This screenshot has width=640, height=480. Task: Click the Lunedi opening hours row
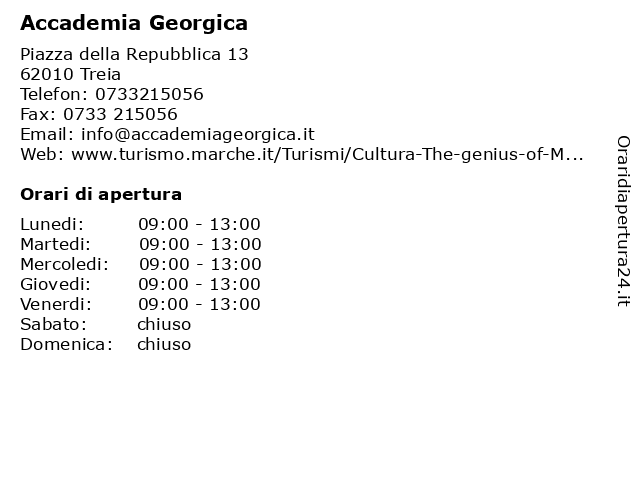[x=140, y=224]
